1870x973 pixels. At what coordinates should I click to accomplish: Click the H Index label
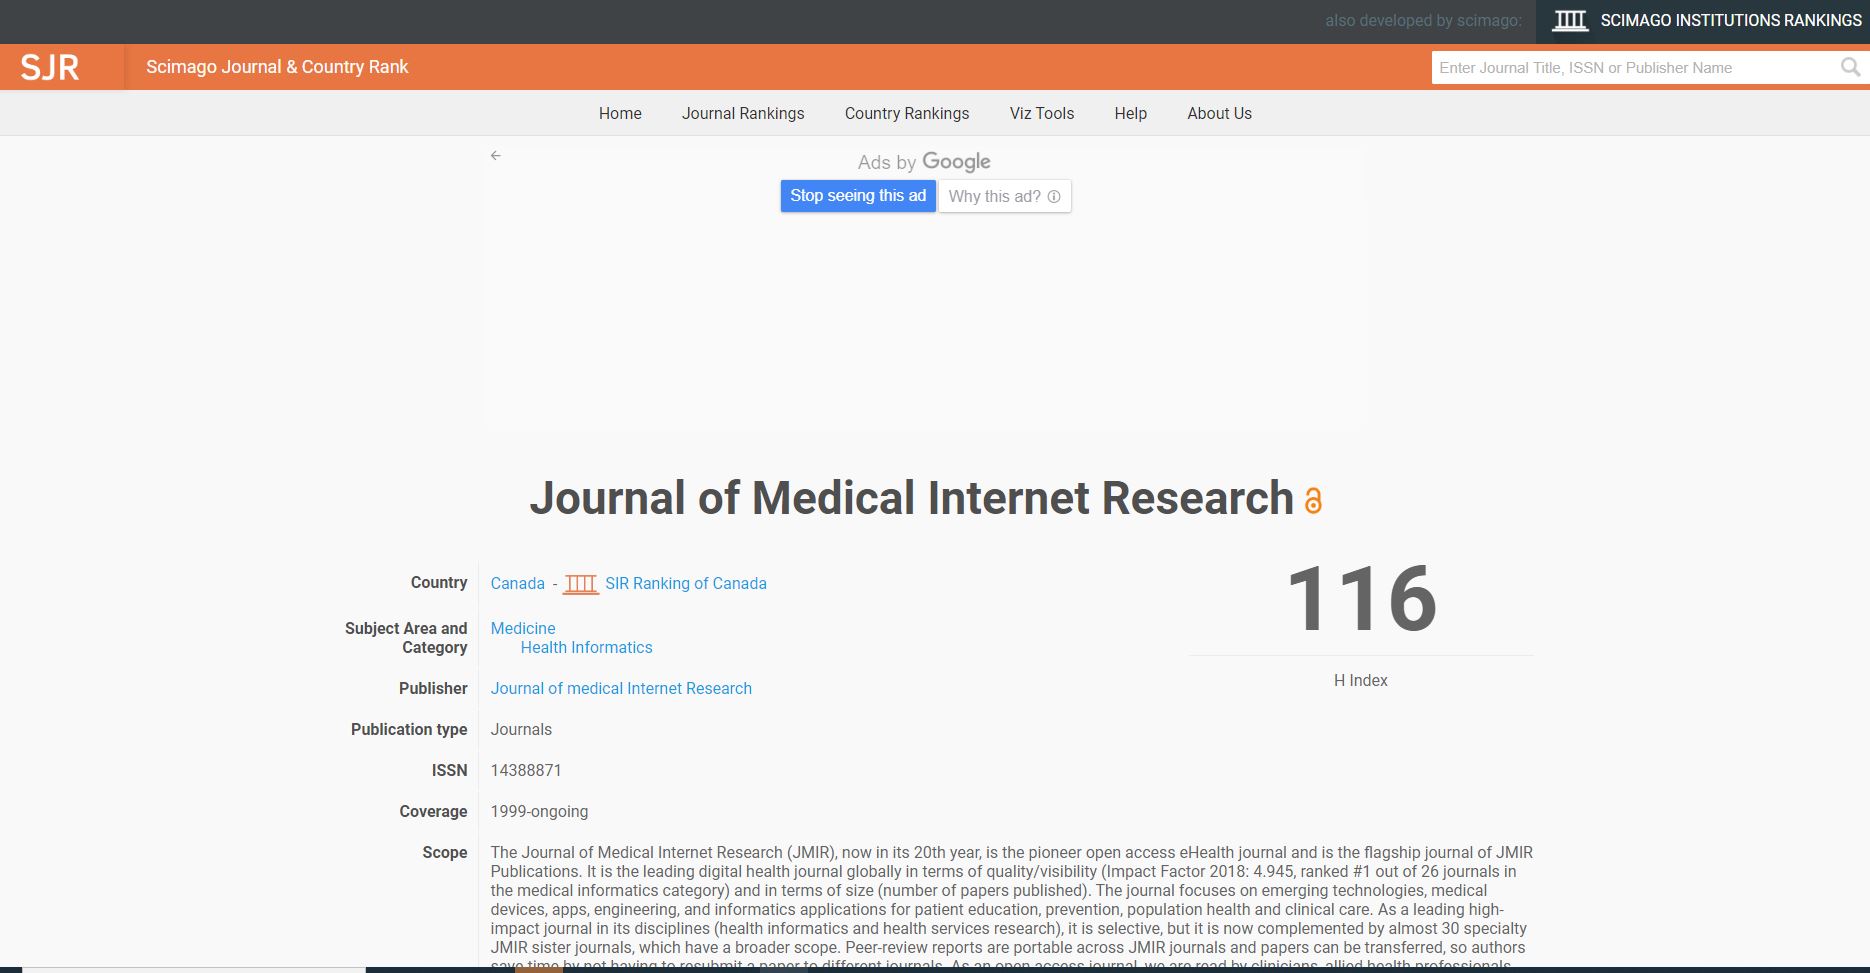(1361, 681)
